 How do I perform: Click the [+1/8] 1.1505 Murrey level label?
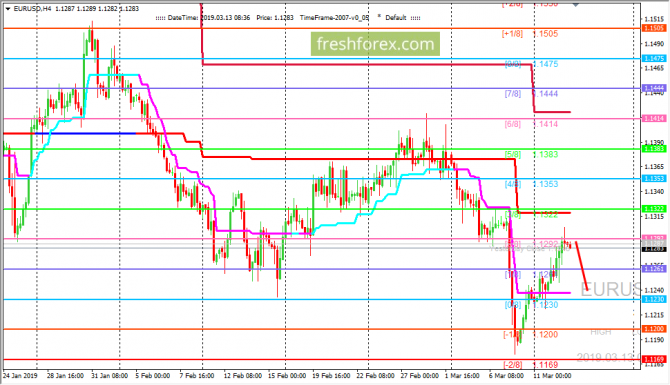click(x=530, y=34)
